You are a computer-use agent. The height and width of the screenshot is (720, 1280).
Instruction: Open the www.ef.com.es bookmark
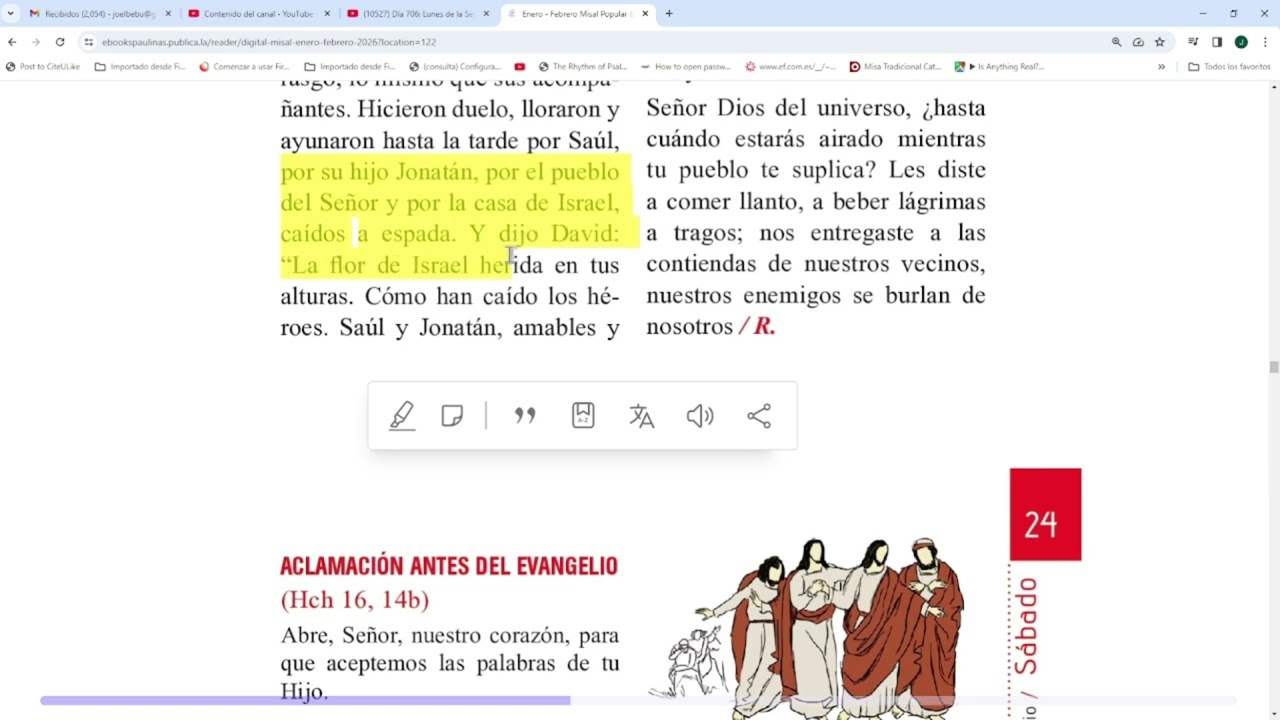[x=790, y=67]
